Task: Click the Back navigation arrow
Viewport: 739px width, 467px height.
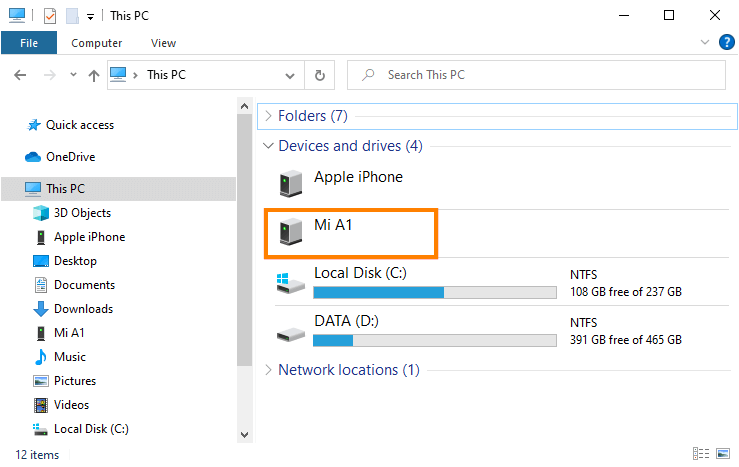Action: click(21, 75)
